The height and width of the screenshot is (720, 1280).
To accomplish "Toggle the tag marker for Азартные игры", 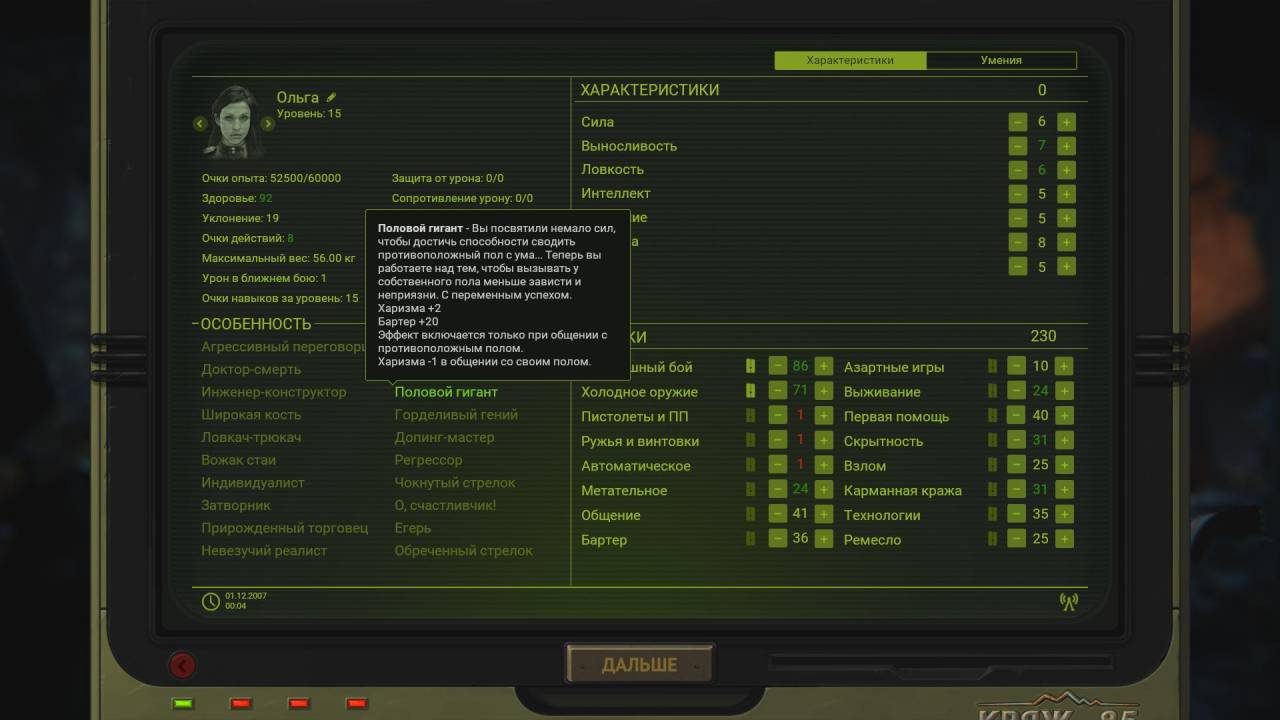I will pyautogui.click(x=992, y=367).
